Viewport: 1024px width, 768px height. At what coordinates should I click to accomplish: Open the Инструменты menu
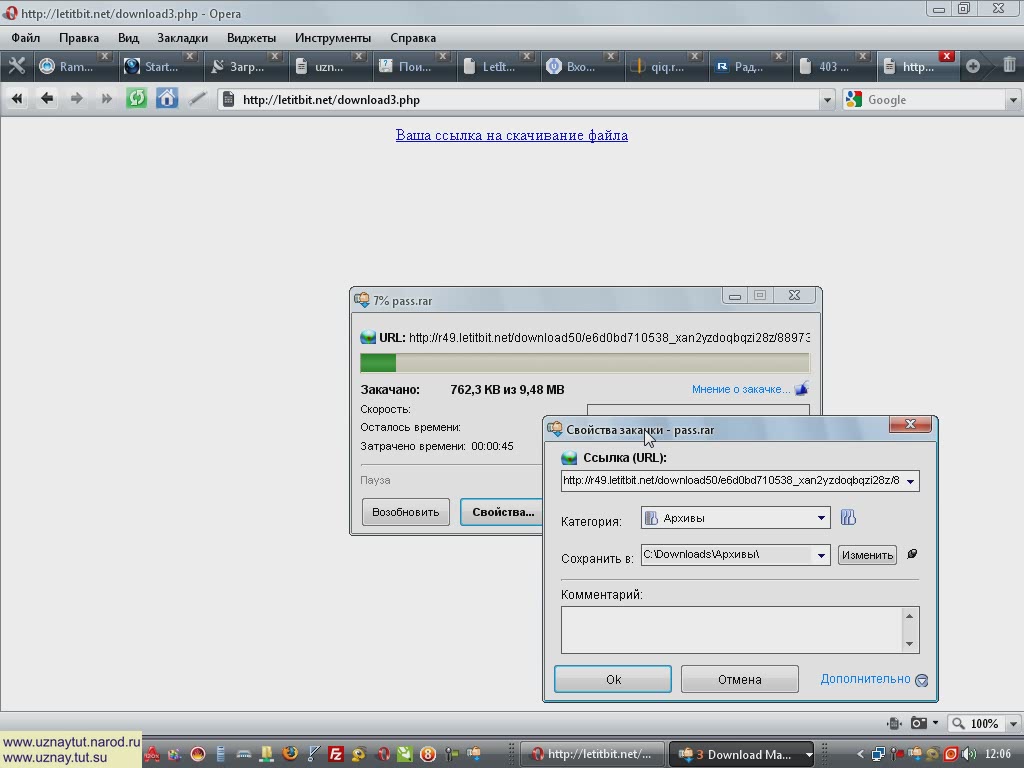[332, 38]
